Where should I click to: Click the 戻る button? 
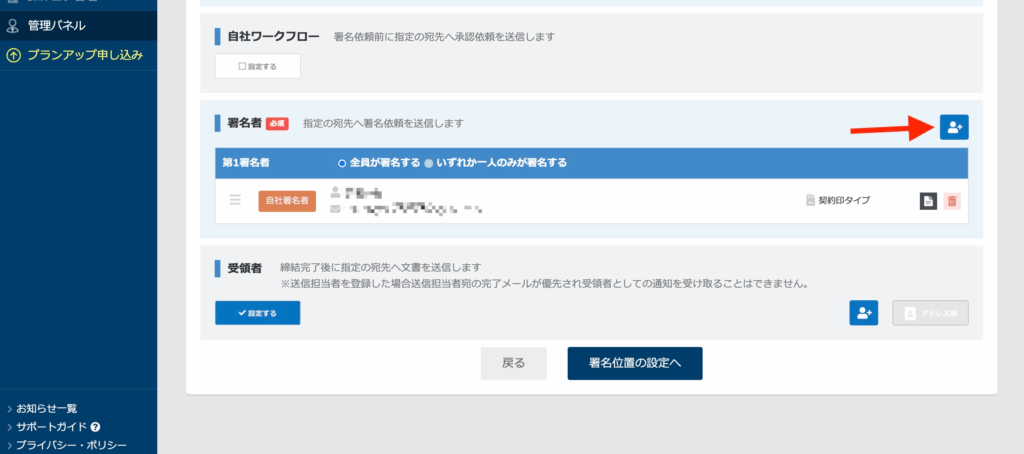point(513,363)
